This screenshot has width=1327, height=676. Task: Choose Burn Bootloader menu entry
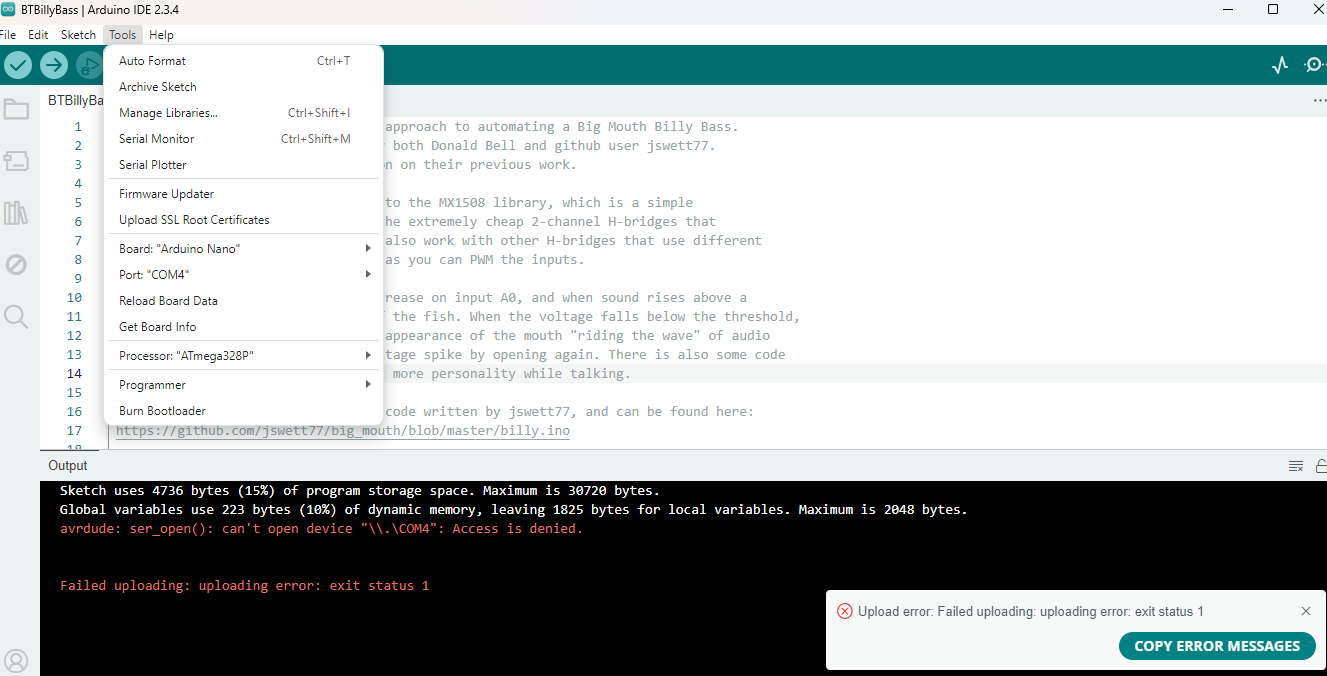pos(162,411)
